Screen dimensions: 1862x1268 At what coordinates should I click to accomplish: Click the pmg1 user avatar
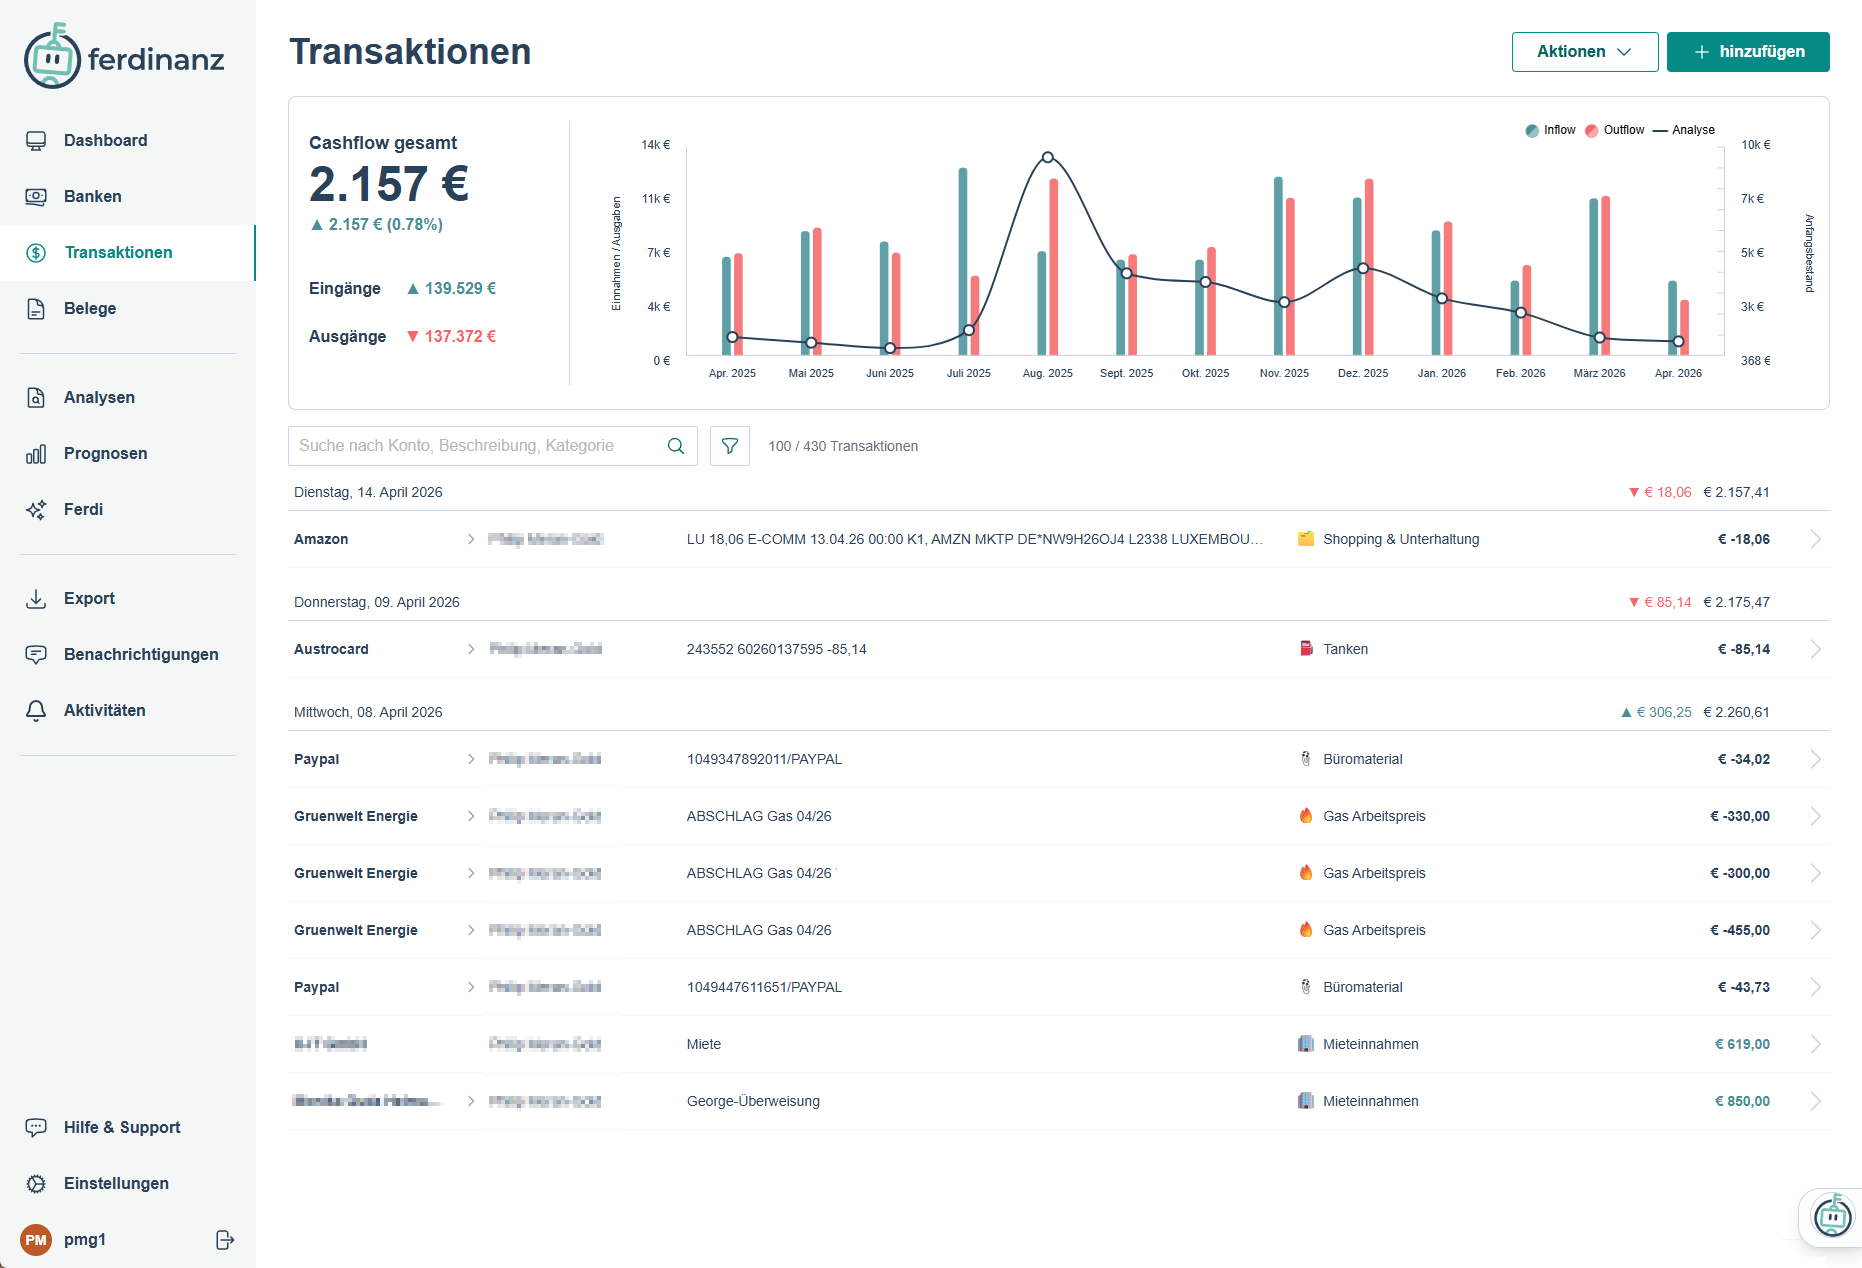36,1240
